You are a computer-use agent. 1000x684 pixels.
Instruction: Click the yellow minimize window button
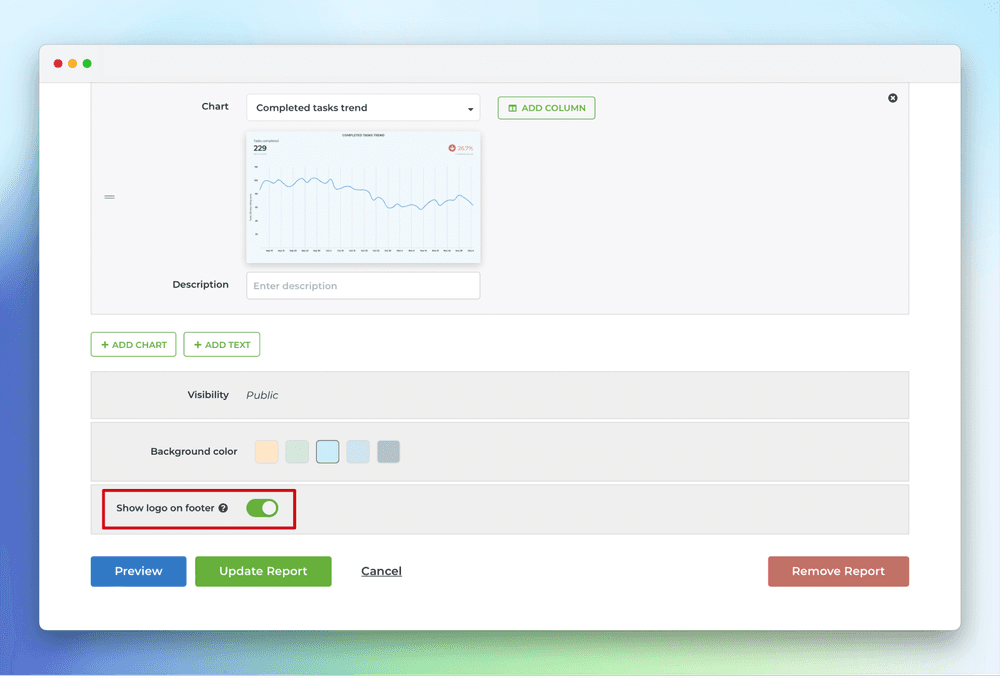[x=73, y=63]
